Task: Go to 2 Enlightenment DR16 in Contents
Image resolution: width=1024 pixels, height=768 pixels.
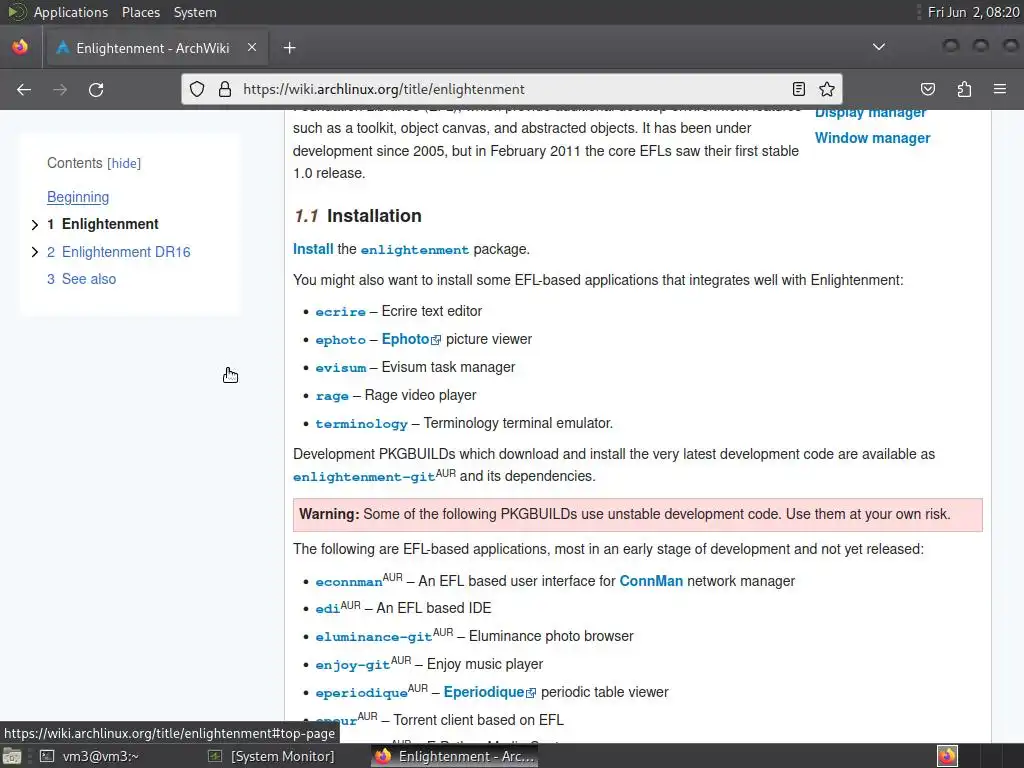Action: click(x=119, y=252)
